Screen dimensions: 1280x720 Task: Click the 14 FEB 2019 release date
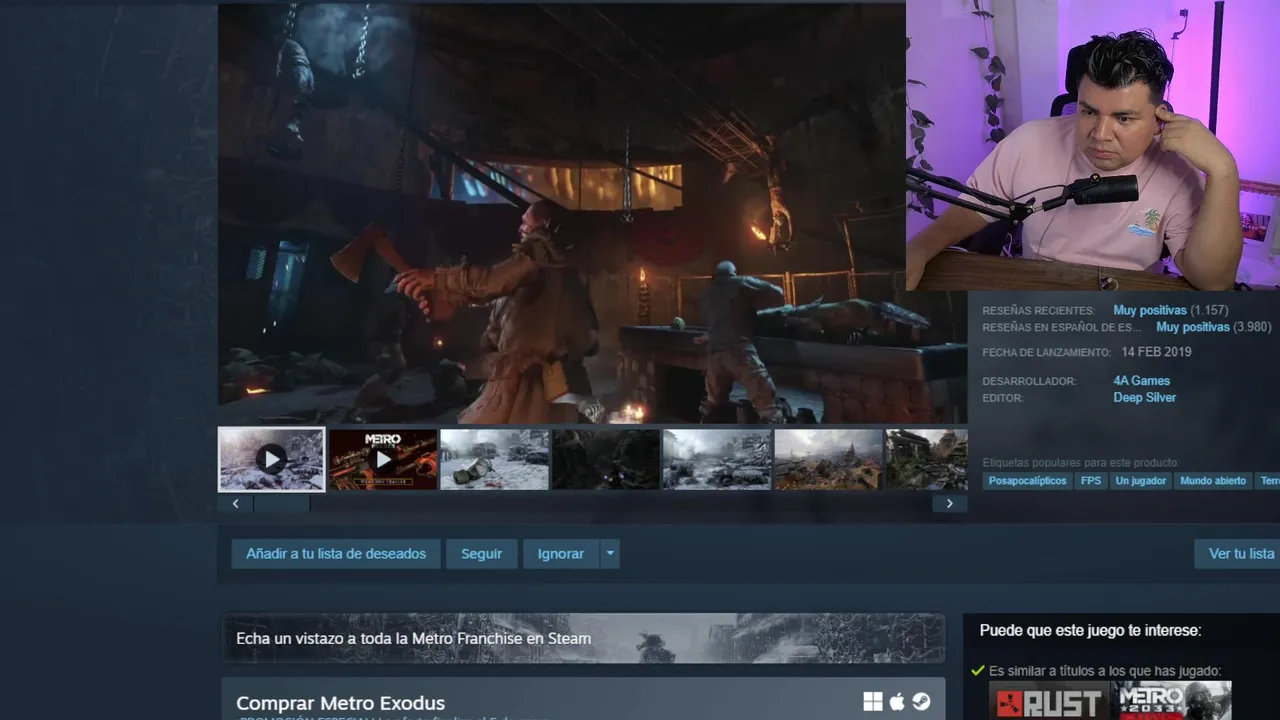click(x=1156, y=353)
